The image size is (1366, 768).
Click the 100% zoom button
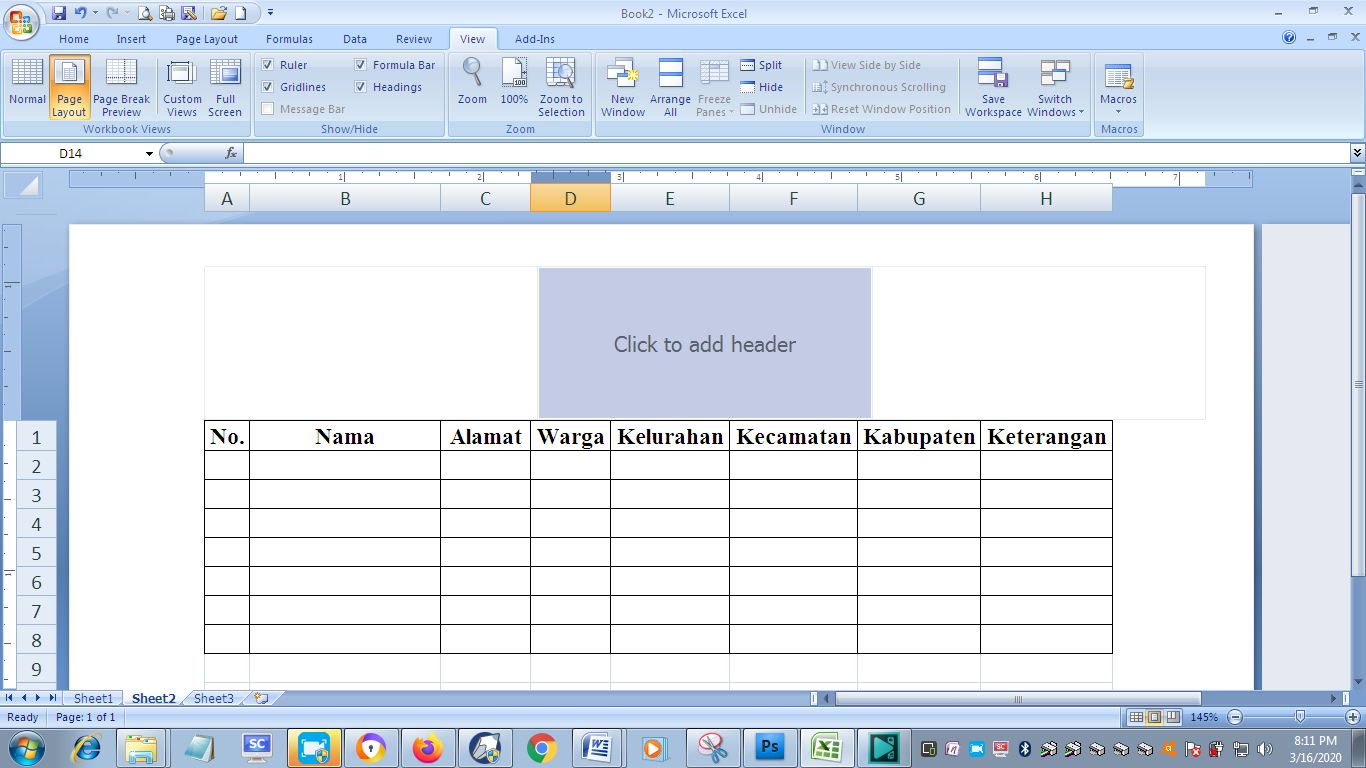(x=514, y=87)
